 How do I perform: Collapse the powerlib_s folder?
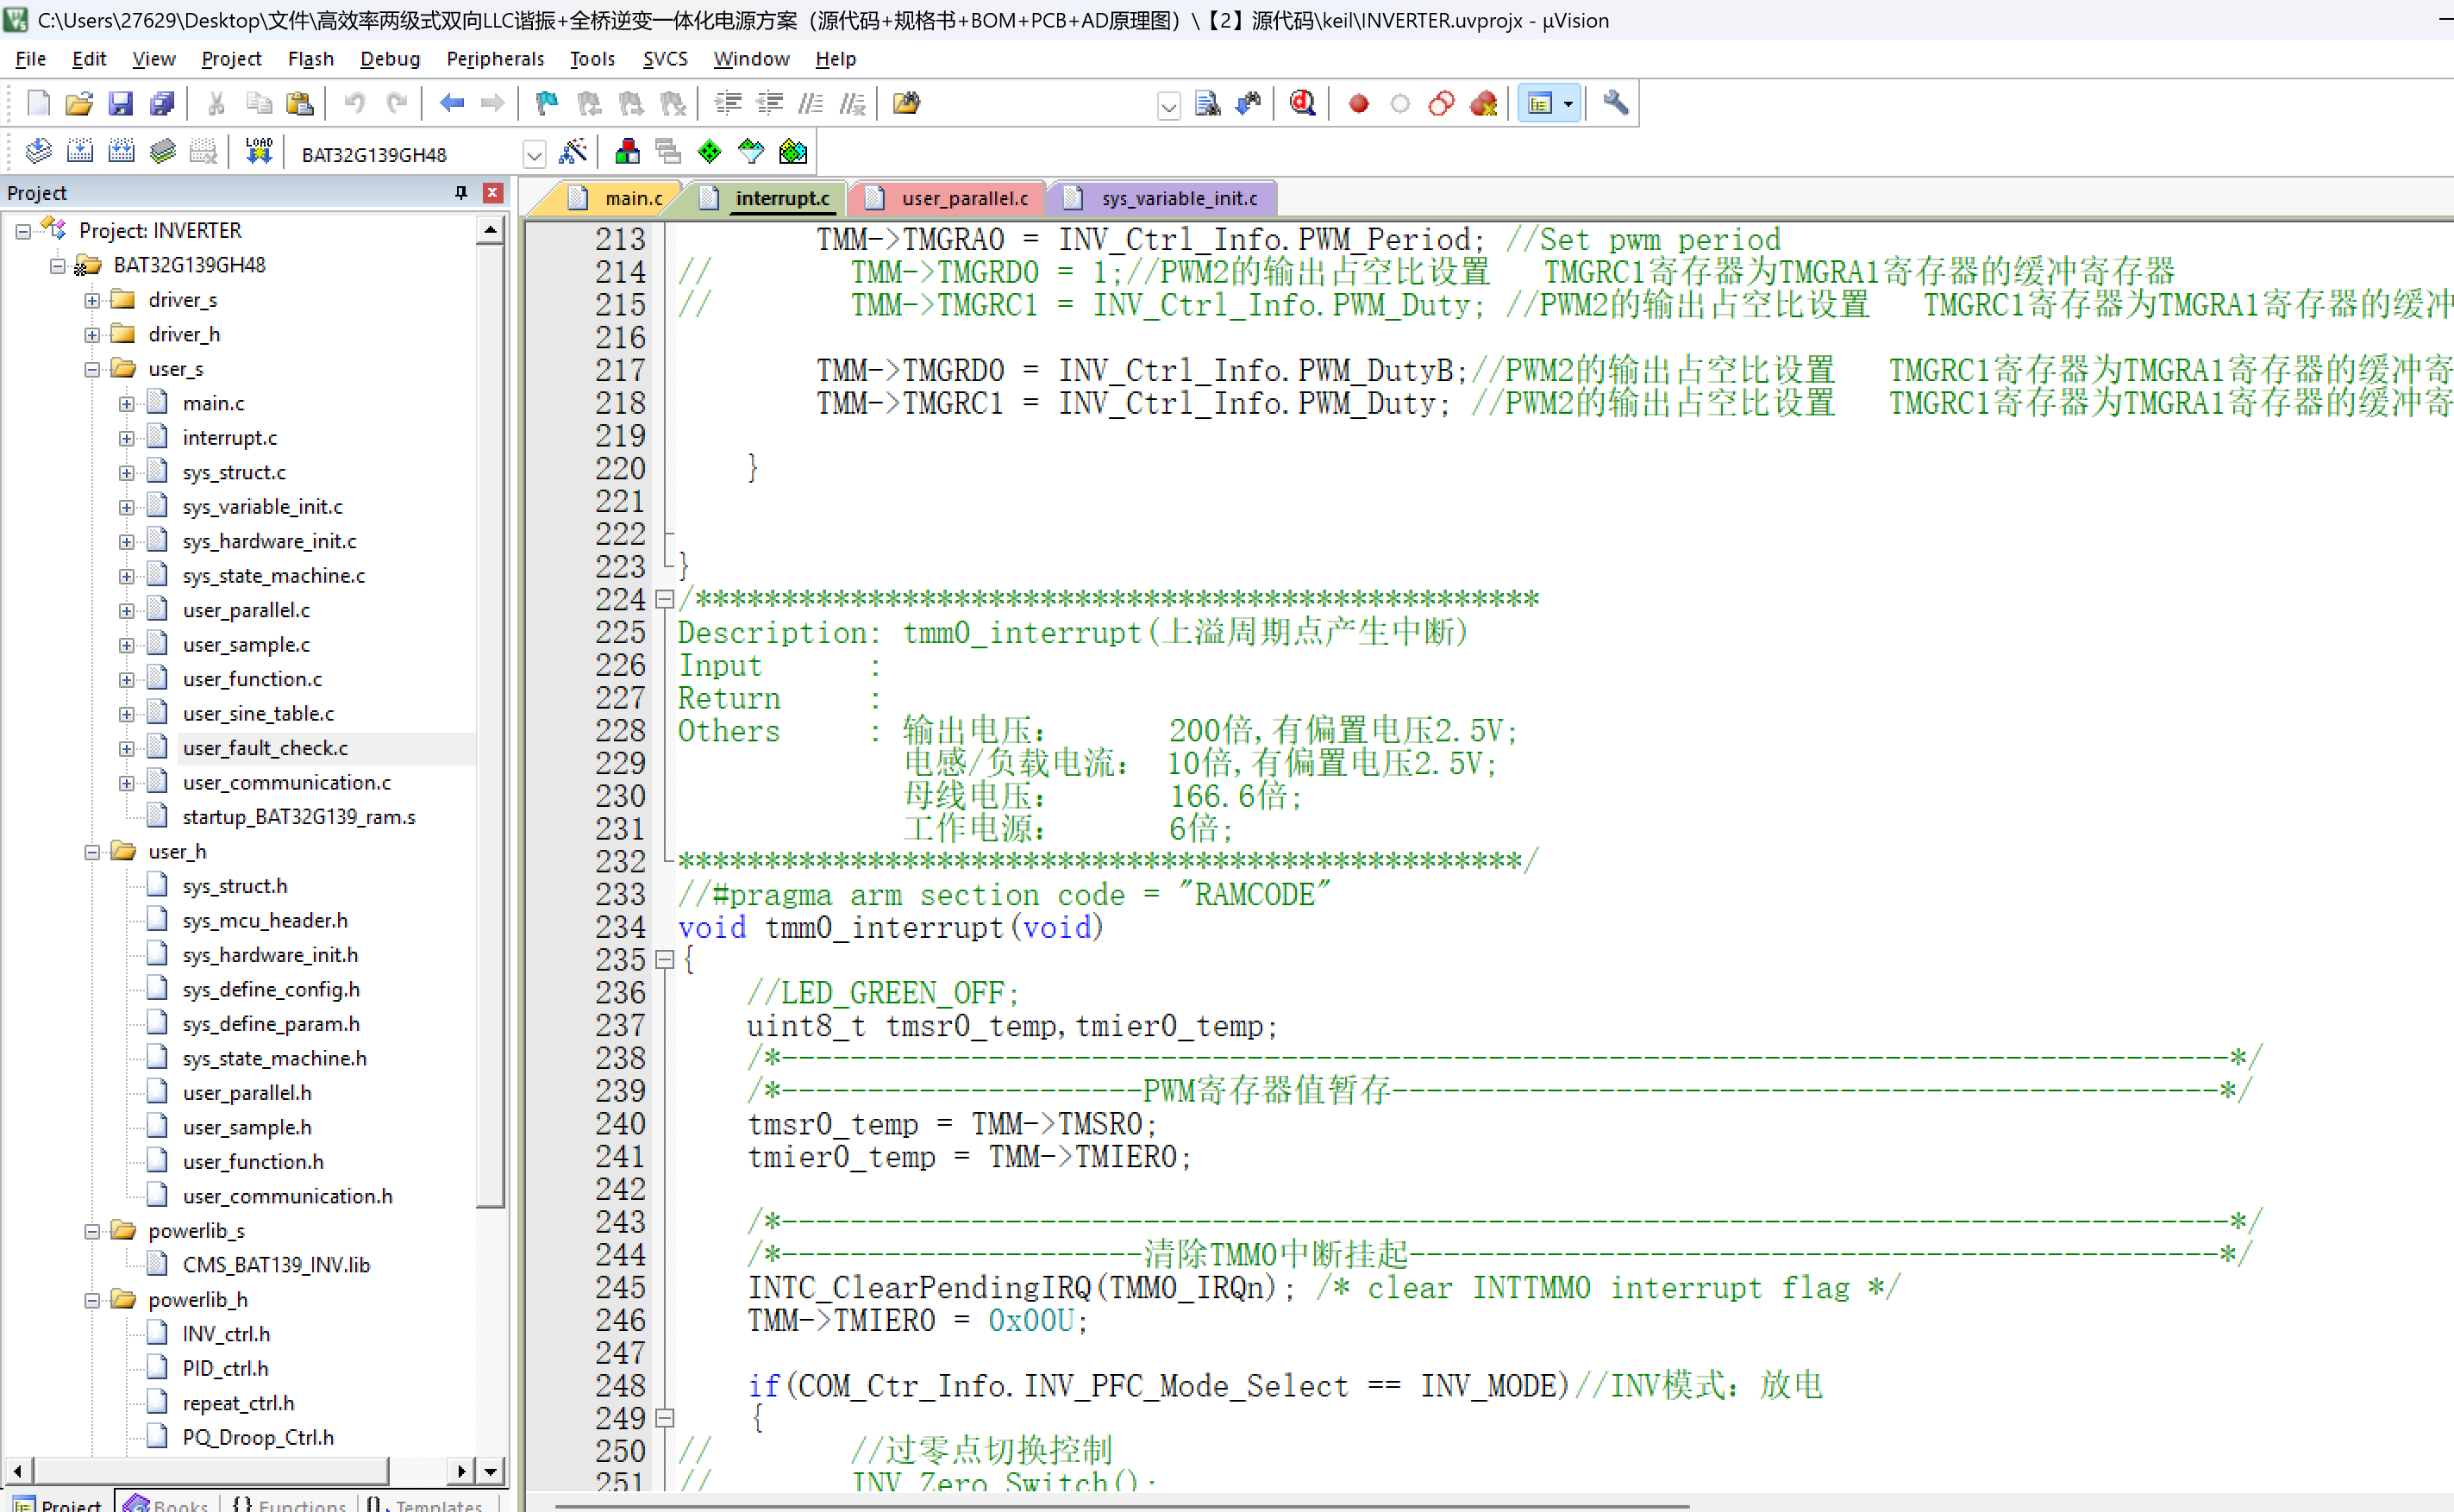tap(92, 1232)
